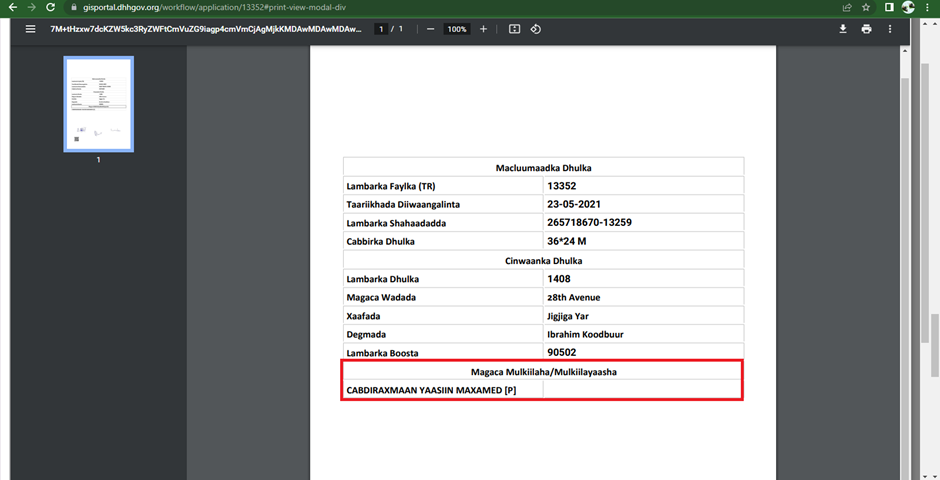Share this page from the address bar
The image size is (940, 480).
tap(847, 8)
